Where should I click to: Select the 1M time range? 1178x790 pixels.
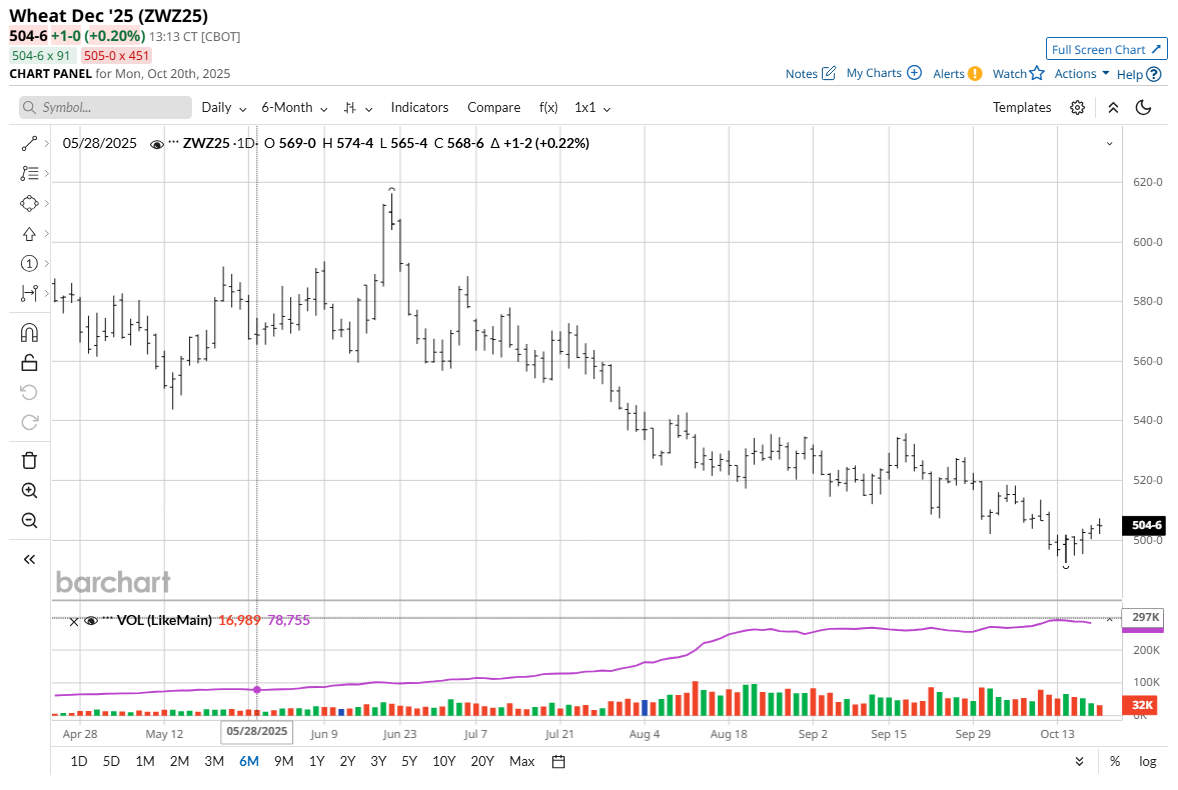145,761
